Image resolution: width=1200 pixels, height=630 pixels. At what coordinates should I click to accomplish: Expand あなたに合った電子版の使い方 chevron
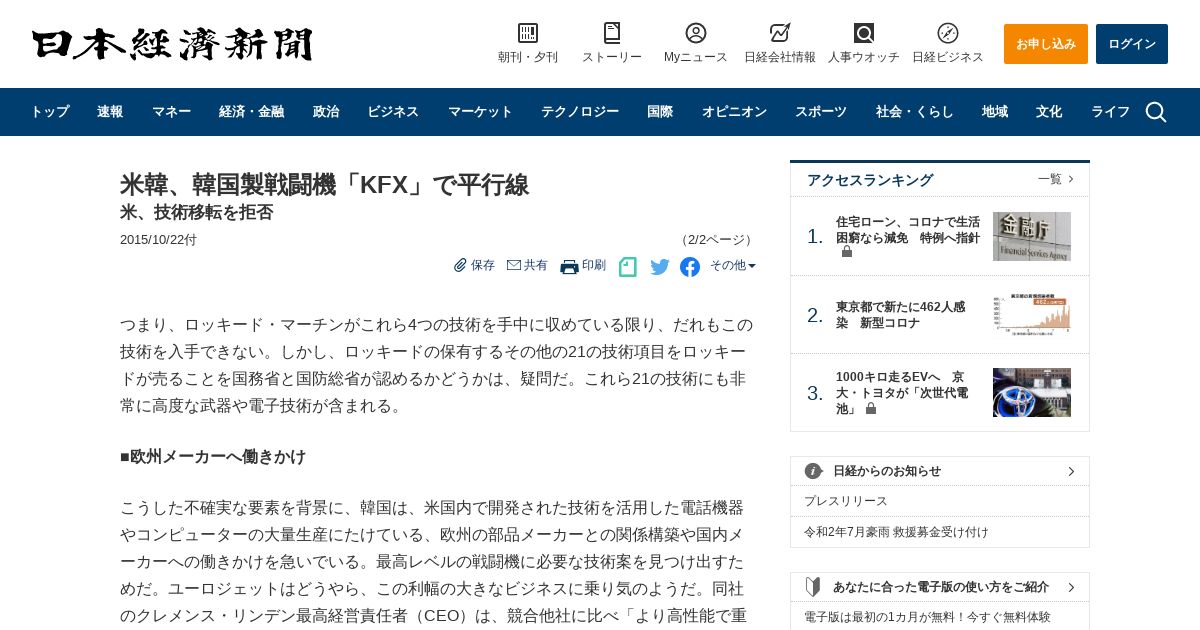[1071, 587]
